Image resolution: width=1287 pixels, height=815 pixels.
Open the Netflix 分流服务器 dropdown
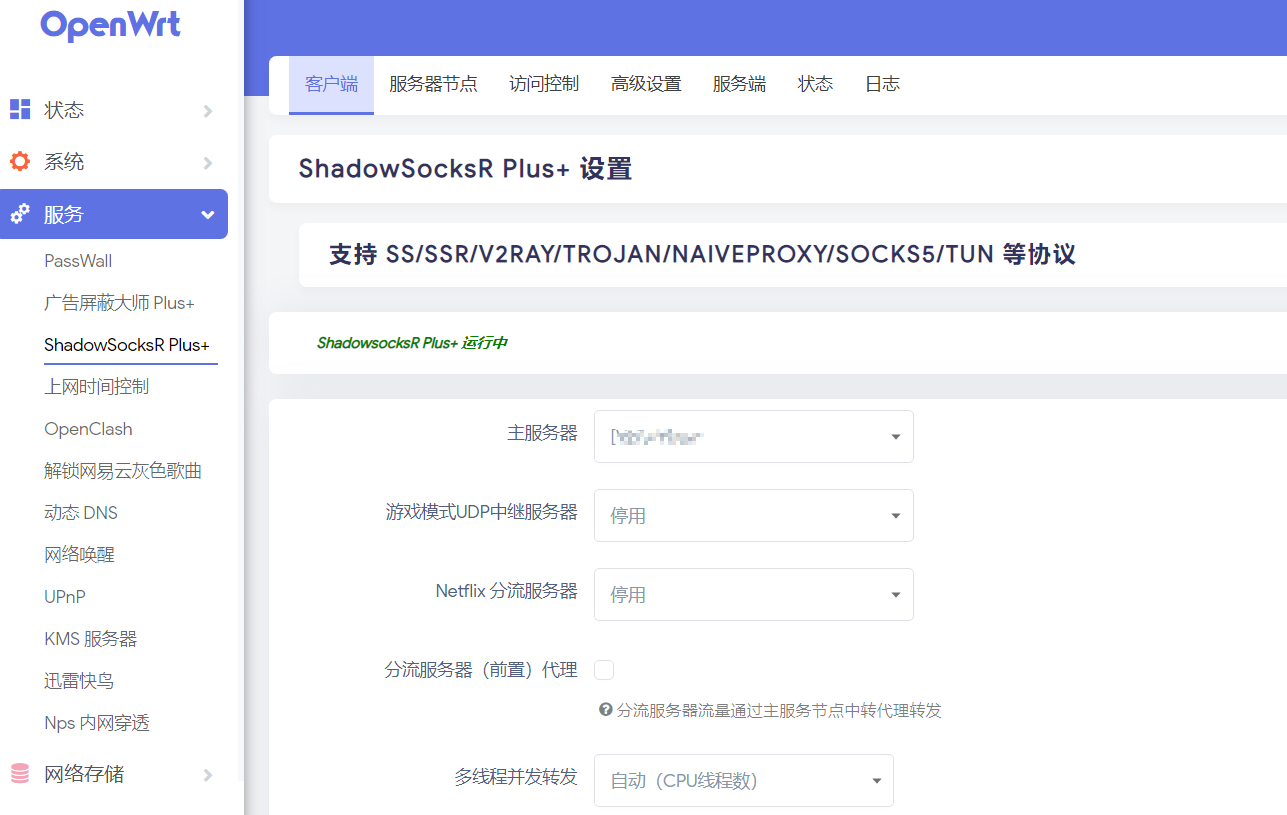pyautogui.click(x=754, y=594)
